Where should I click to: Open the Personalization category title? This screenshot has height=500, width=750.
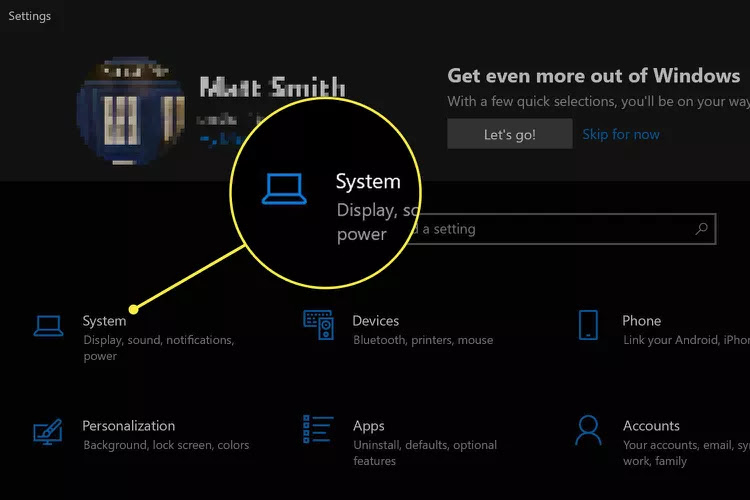(129, 426)
